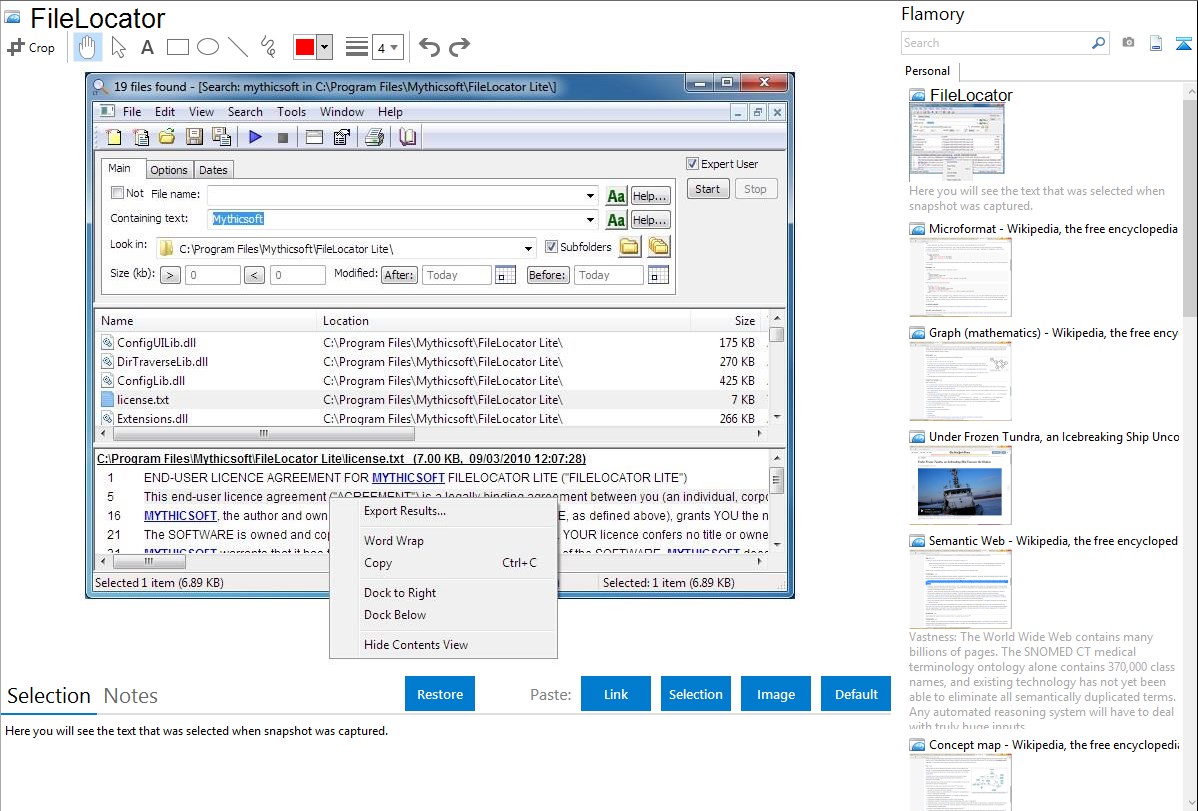The width and height of the screenshot is (1198, 811).
Task: Click the Paste Image button
Action: 775,694
